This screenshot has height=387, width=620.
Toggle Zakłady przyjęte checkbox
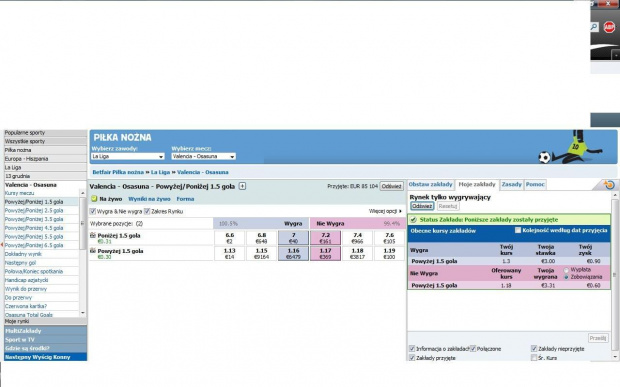412,358
